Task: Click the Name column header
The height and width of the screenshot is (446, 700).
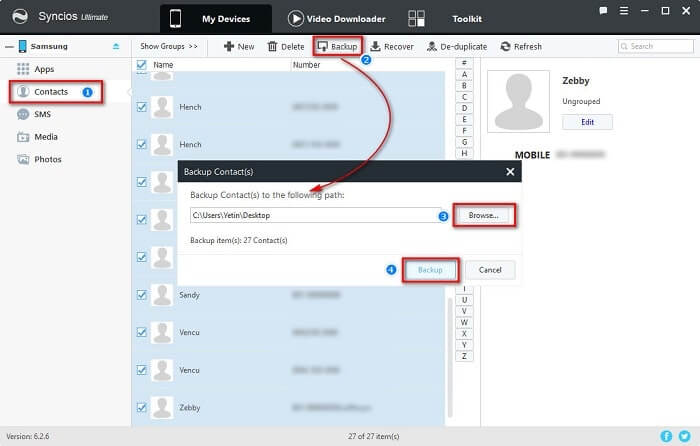Action: tap(163, 65)
